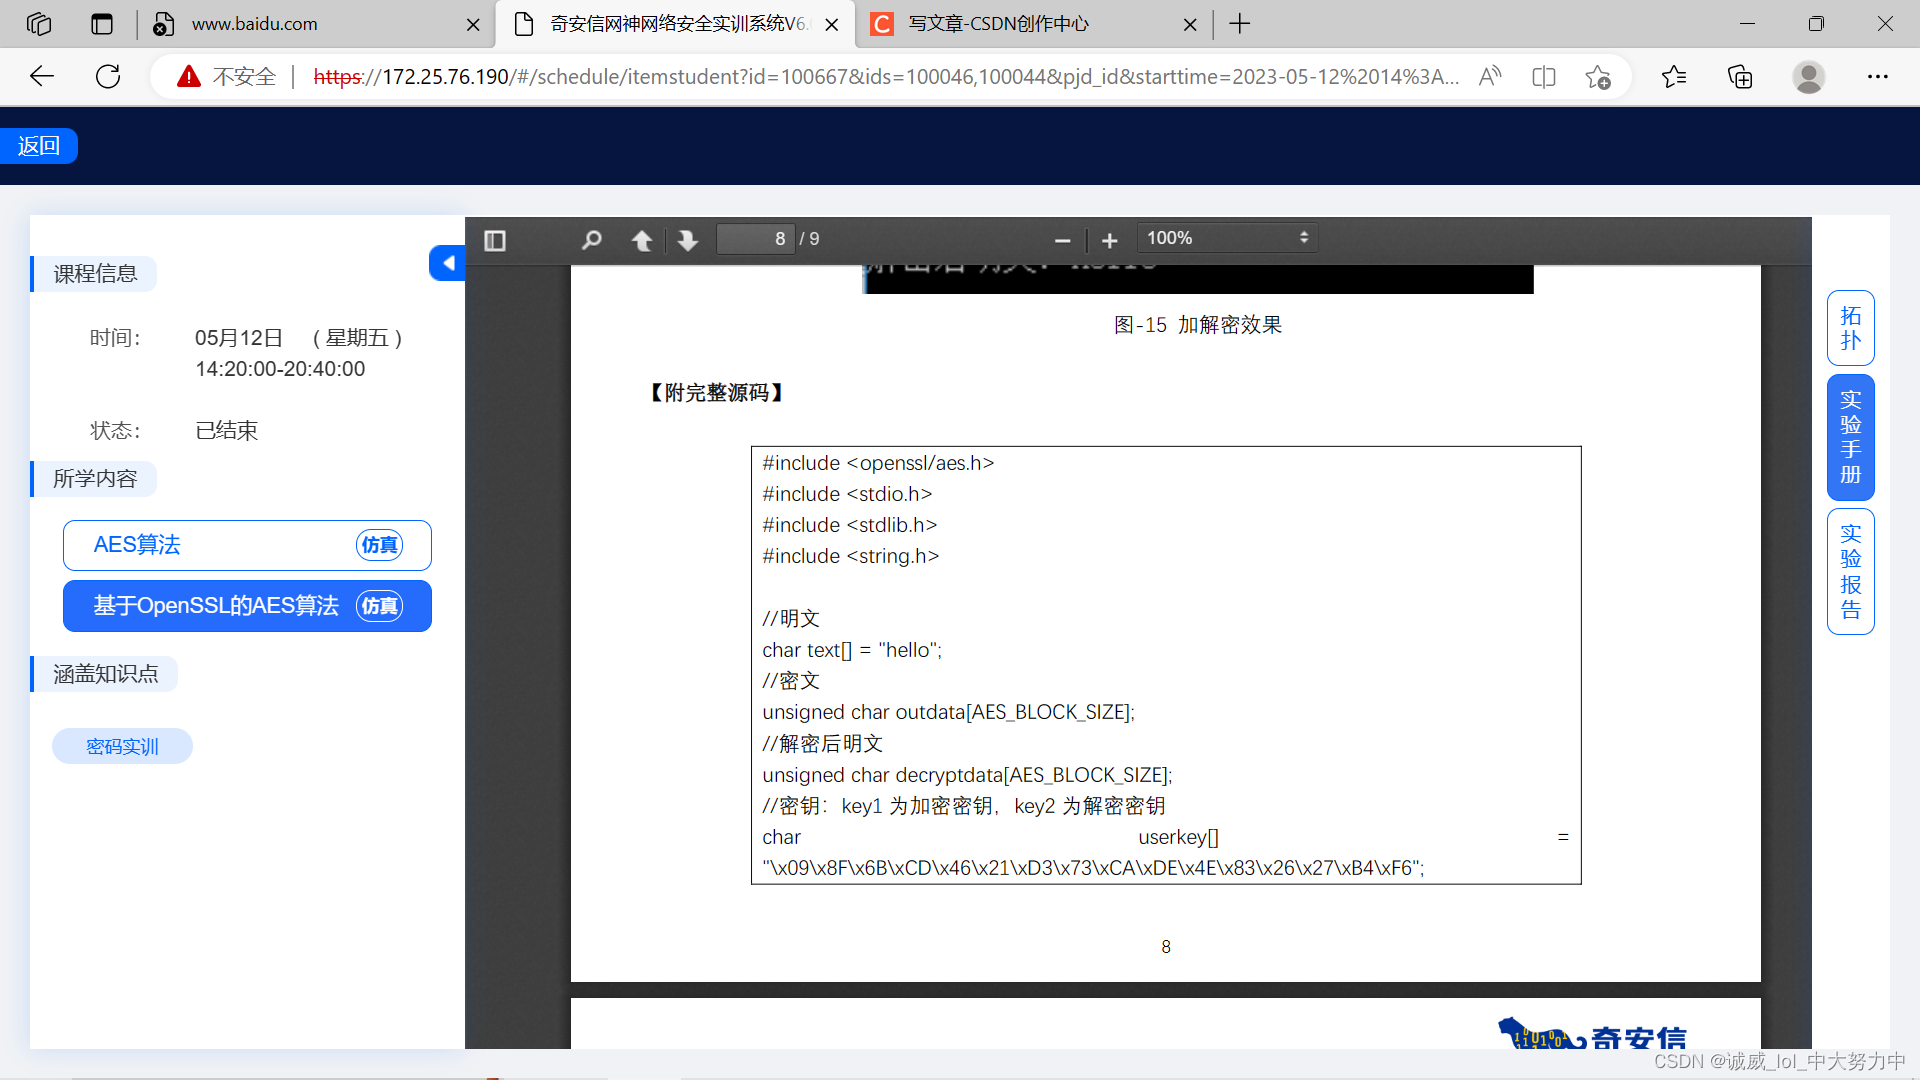This screenshot has width=1920, height=1080.
Task: Go to the previous PDF page
Action: 643,240
